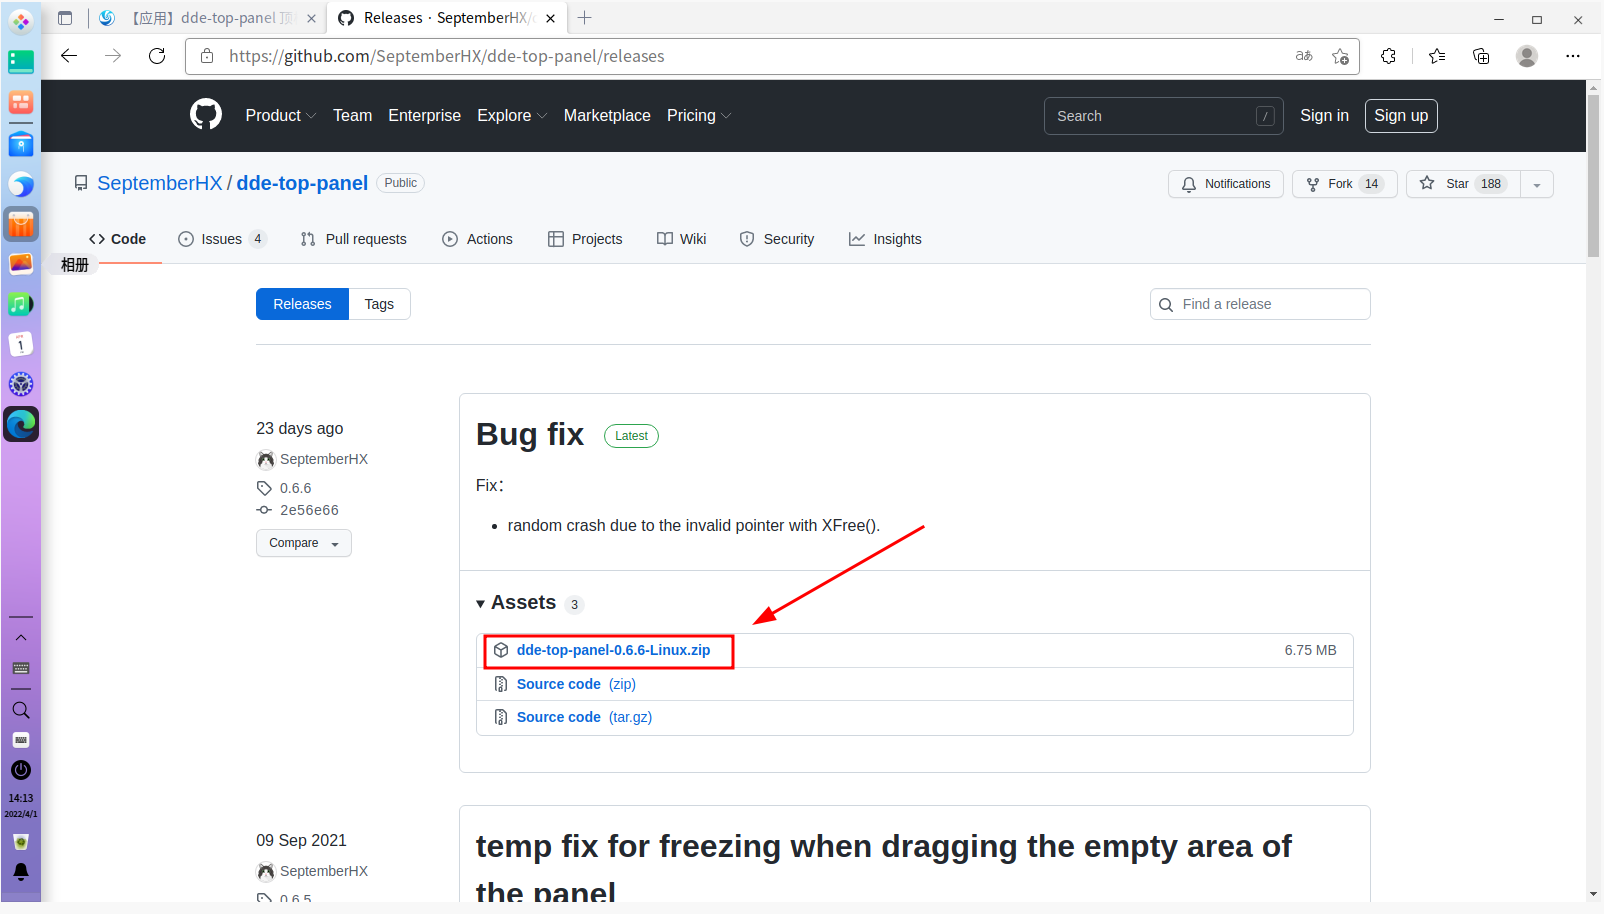Open the Enterprise navigation link
This screenshot has height=914, width=1604.
pyautogui.click(x=424, y=116)
